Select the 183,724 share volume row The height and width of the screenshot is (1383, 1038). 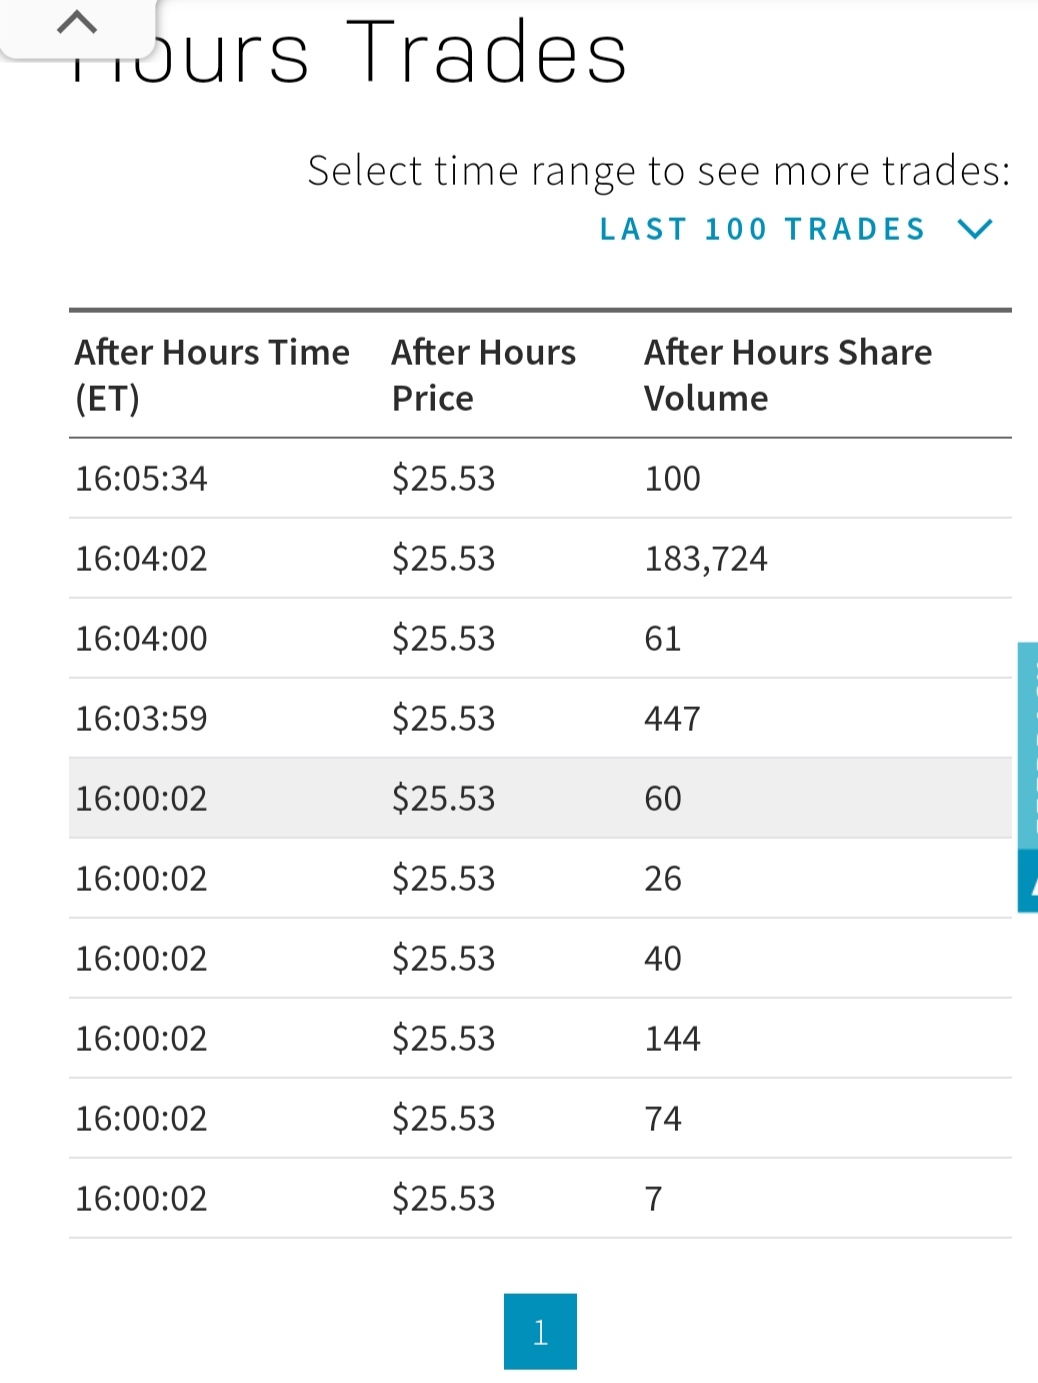[540, 558]
